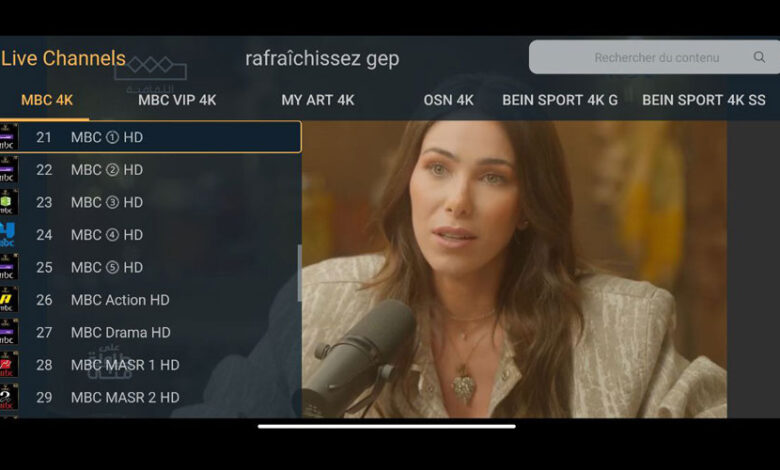
Task: Open the MY ART 4K category
Action: 318,100
